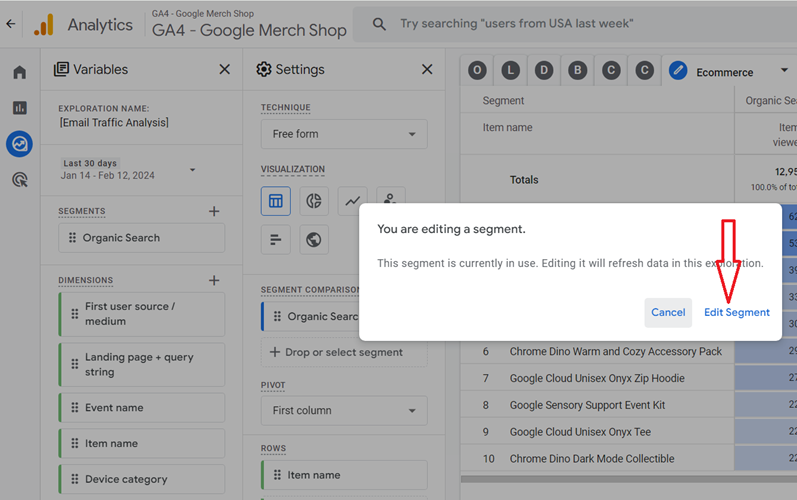Add a new segment with plus icon
Viewport: 797px width, 500px height.
point(214,211)
